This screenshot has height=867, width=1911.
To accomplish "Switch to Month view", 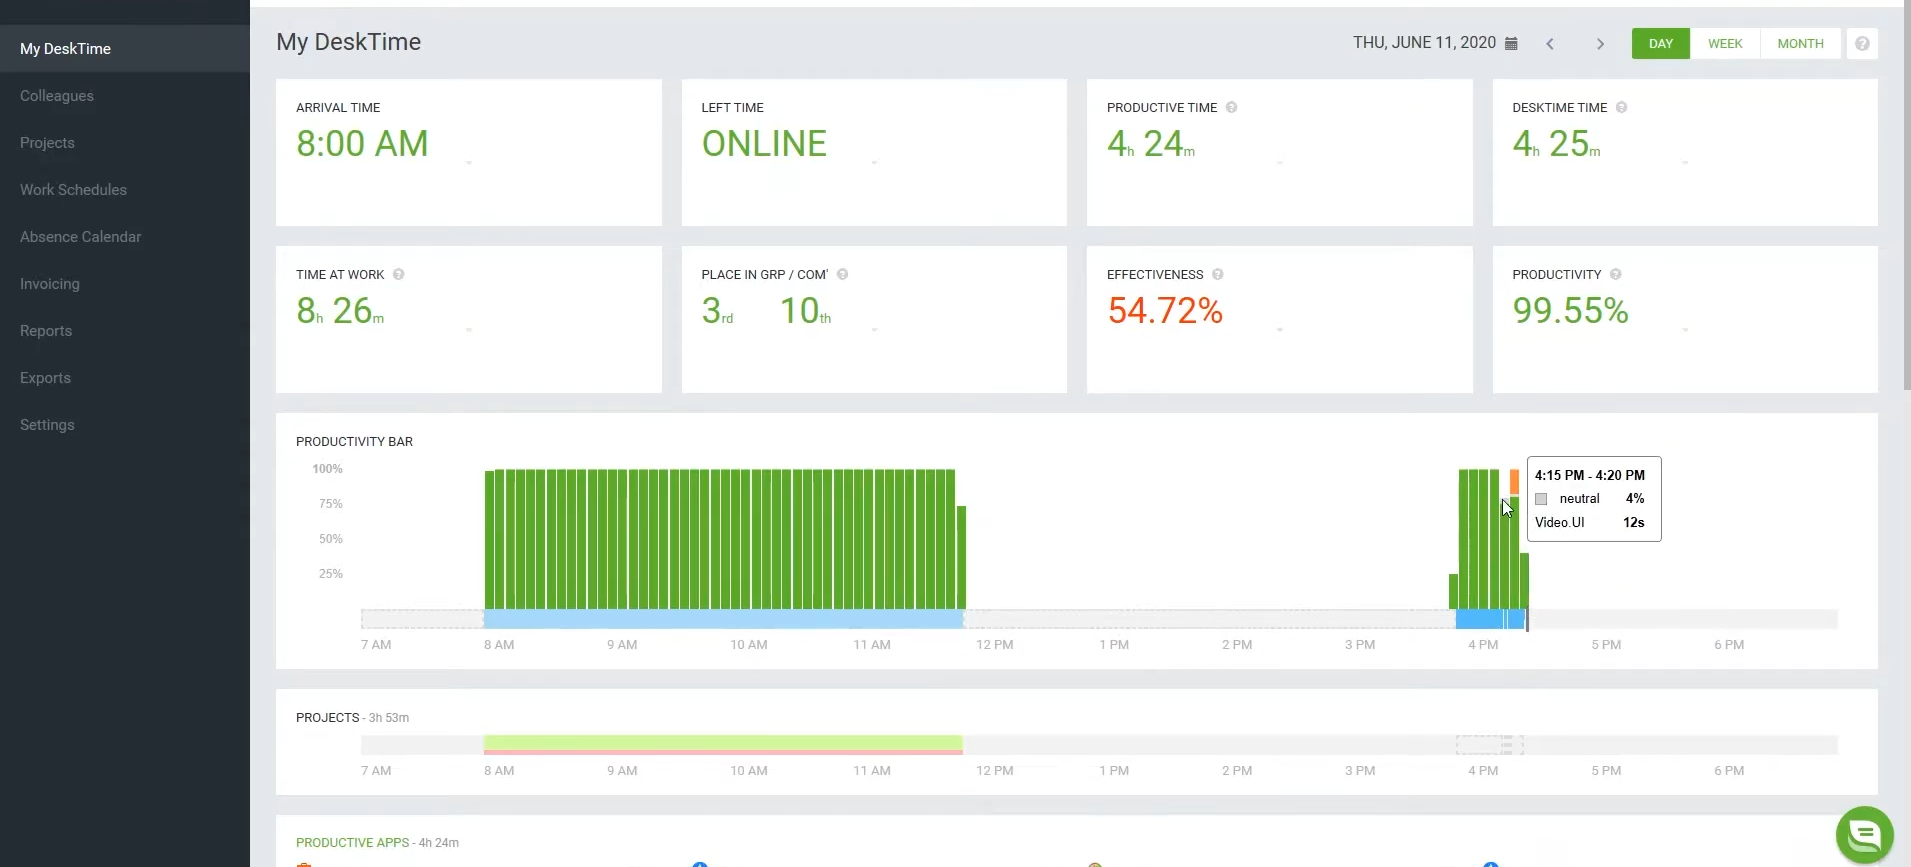I will tap(1800, 44).
